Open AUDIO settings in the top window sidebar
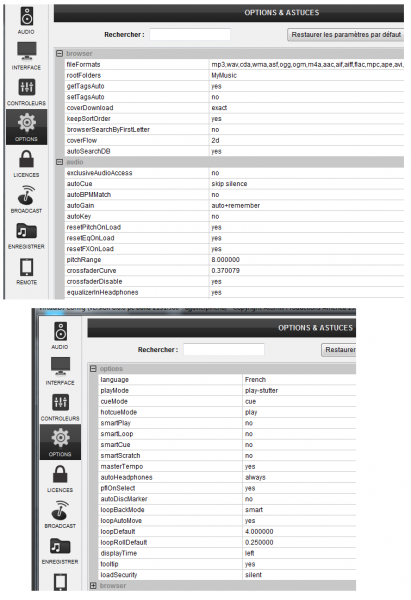 tap(26, 21)
